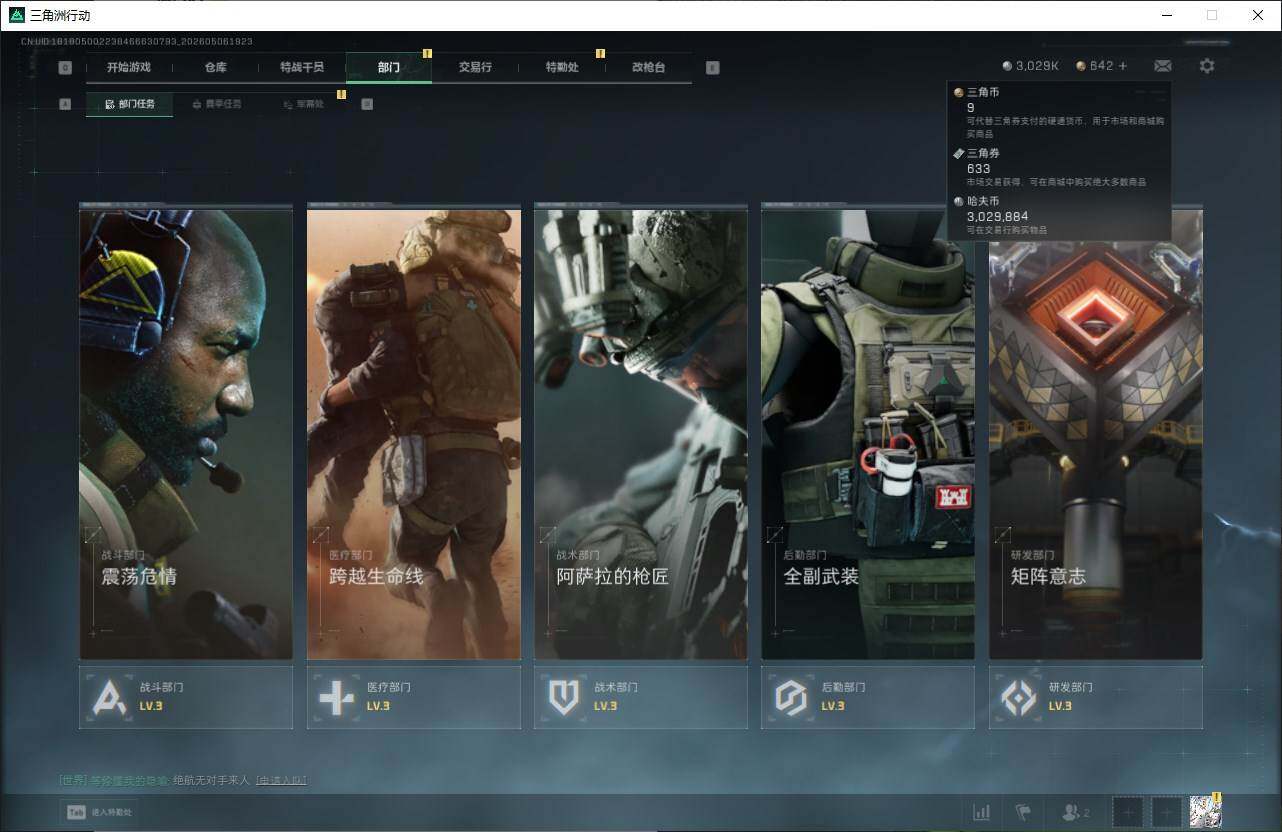This screenshot has height=832, width=1282.
Task: Click the 后勤部门 hexagon emblem icon
Action: [x=791, y=697]
